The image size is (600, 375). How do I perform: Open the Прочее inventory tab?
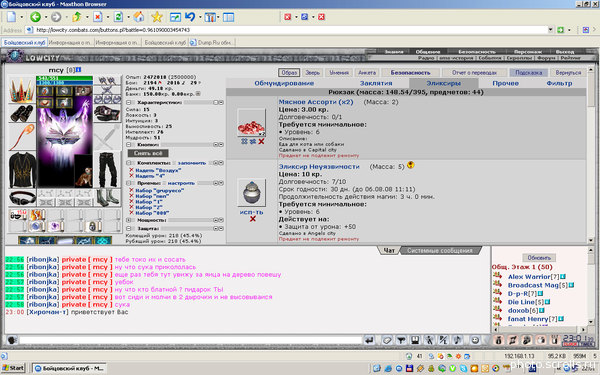click(x=505, y=83)
